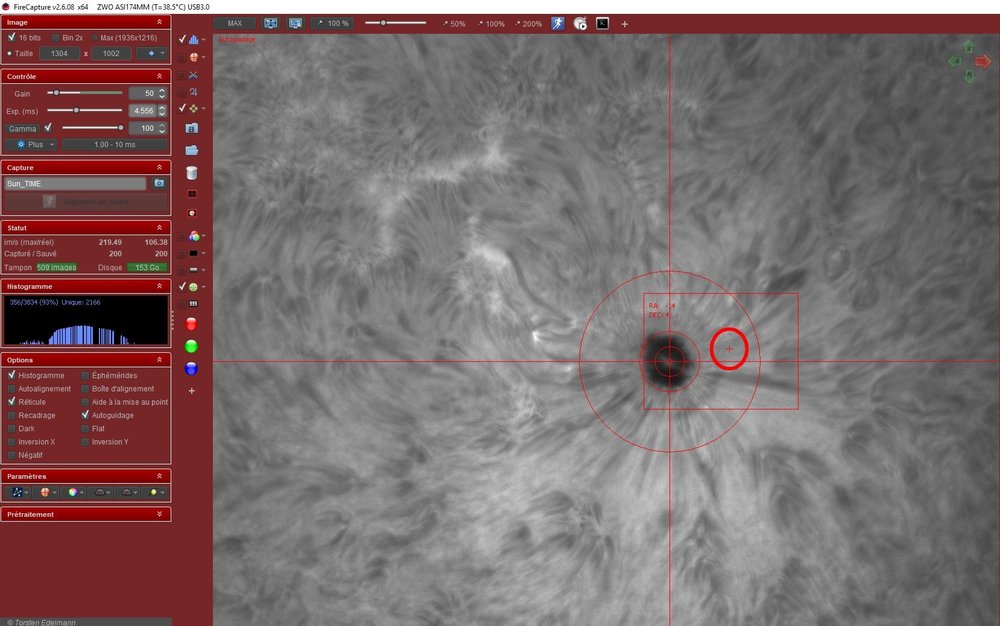
Task: Click the trash bin icon in sidebar
Action: click(191, 173)
